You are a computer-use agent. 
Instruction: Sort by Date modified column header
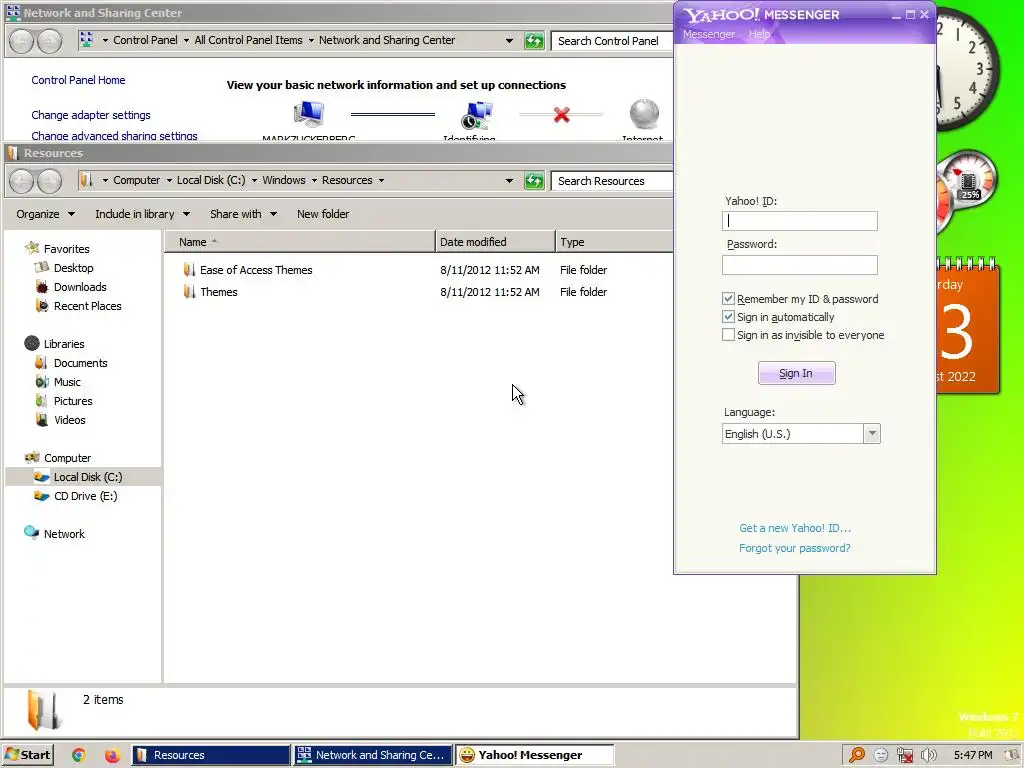(x=495, y=242)
